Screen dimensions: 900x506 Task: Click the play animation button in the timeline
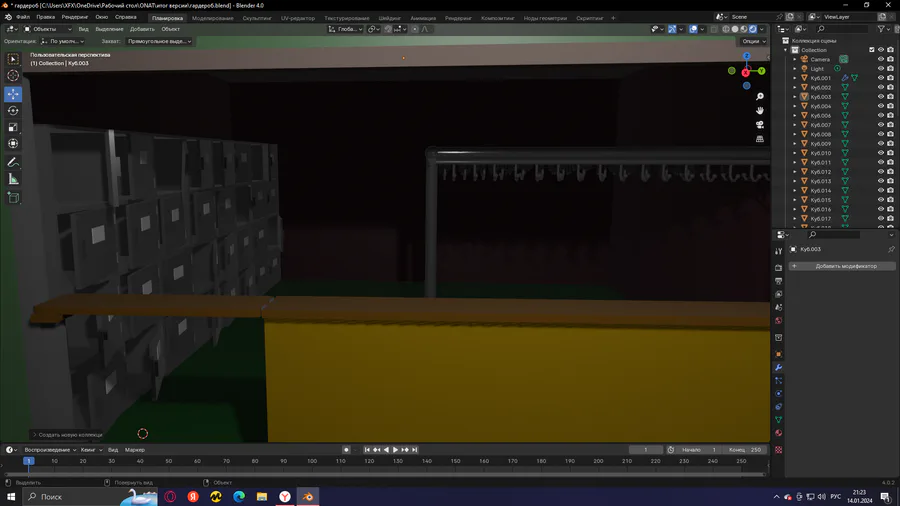pos(395,450)
